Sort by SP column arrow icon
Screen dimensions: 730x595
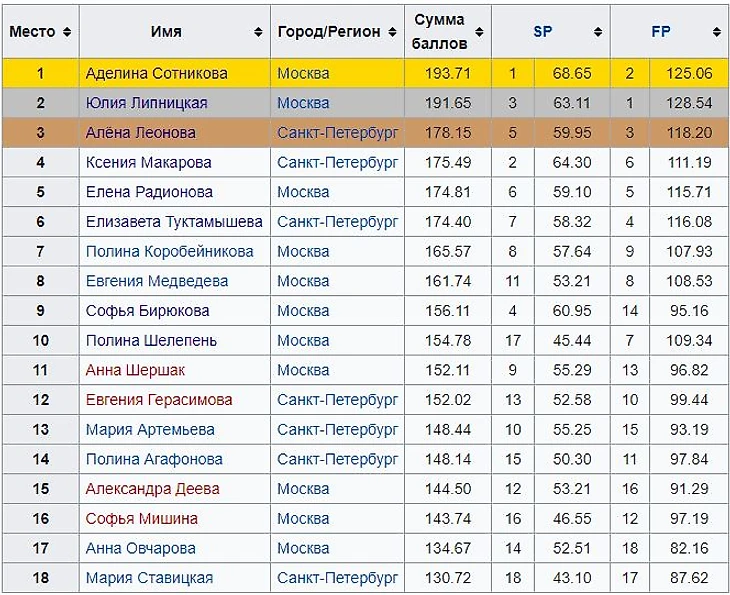pyautogui.click(x=598, y=32)
